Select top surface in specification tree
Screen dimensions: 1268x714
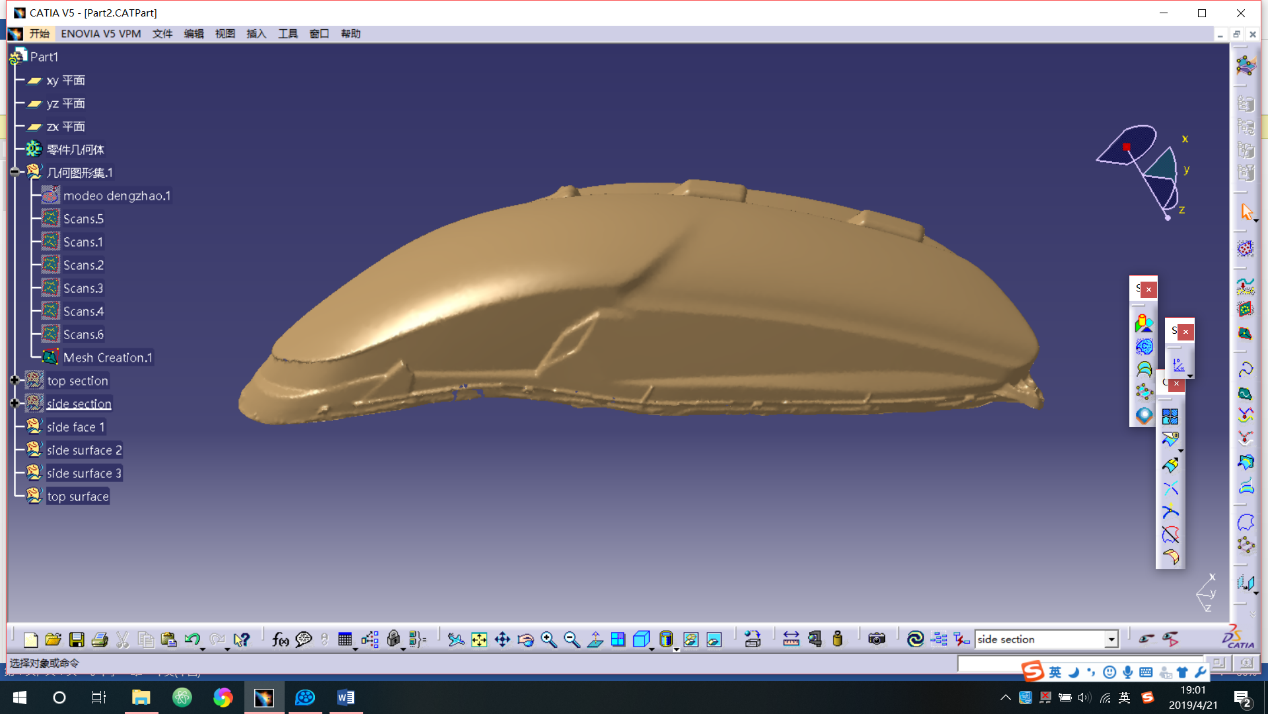(77, 496)
